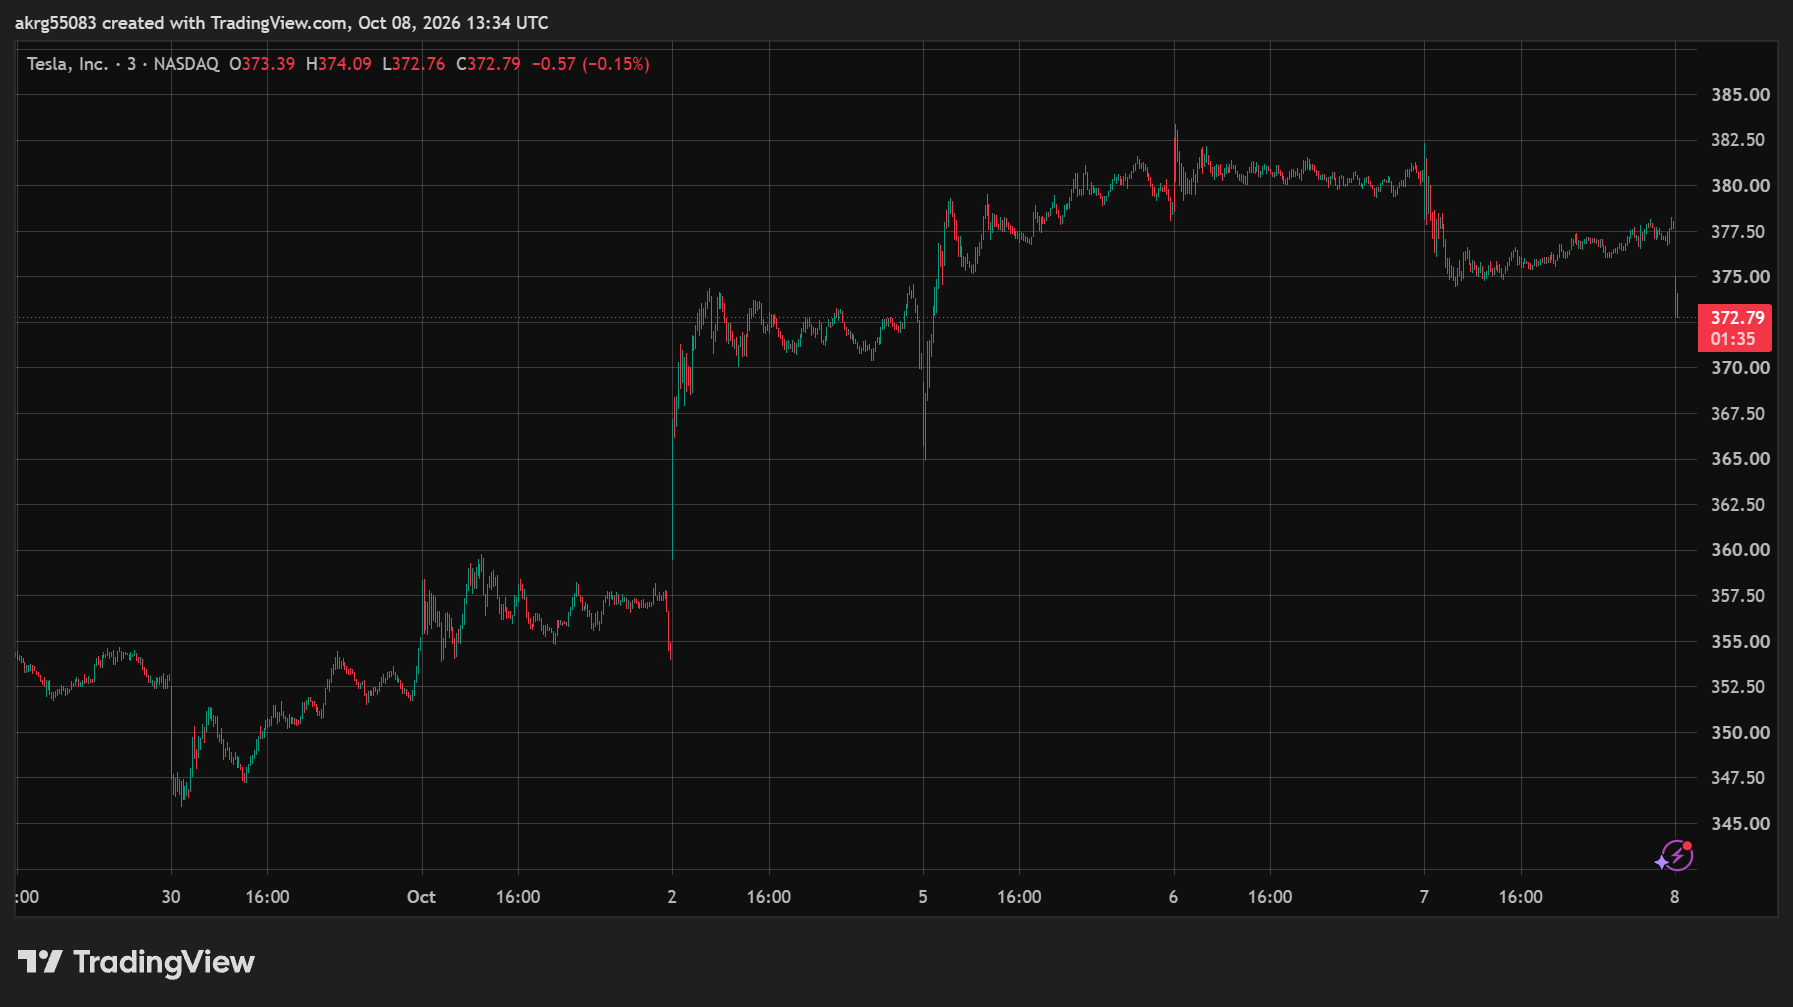Viewport: 1793px width, 1007px height.
Task: Click the 377.50 price axis label
Action: point(1738,232)
